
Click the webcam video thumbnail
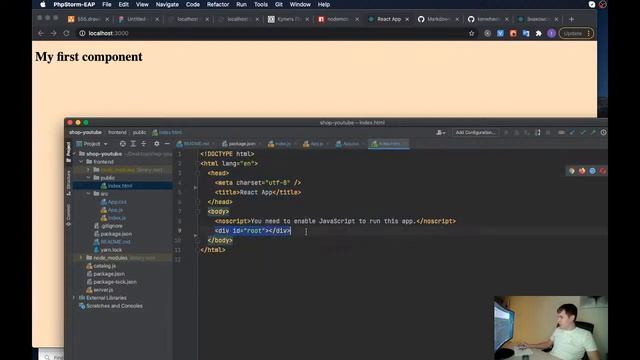tap(551, 328)
